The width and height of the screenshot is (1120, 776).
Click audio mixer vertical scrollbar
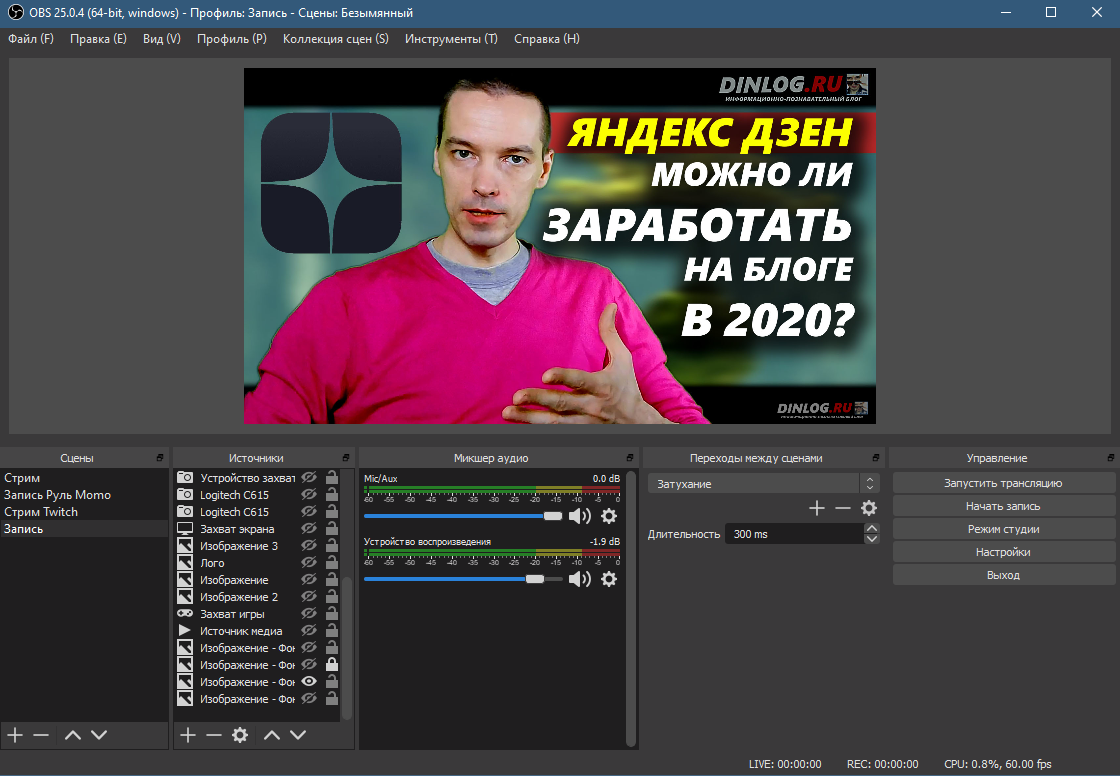click(x=631, y=607)
